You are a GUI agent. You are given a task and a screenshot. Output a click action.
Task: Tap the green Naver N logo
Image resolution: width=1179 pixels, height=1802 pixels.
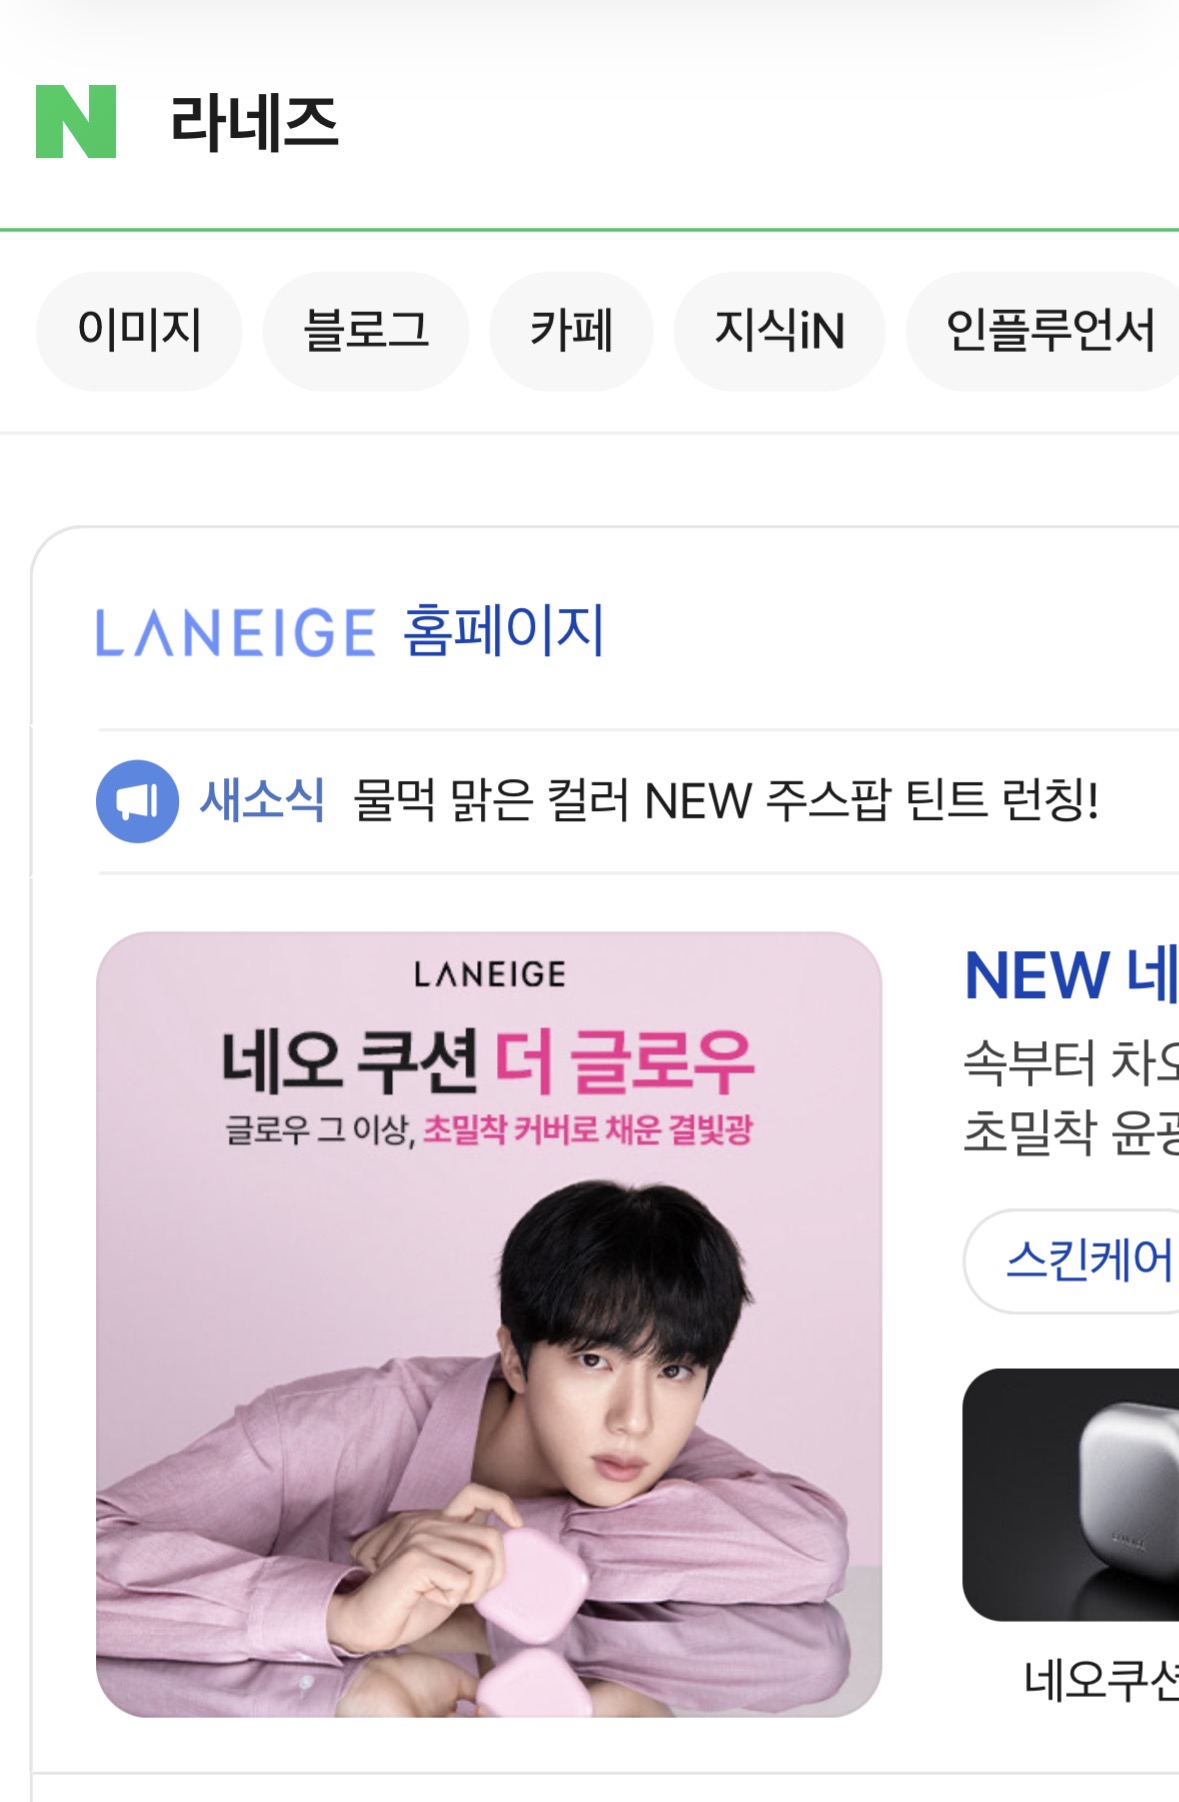76,122
